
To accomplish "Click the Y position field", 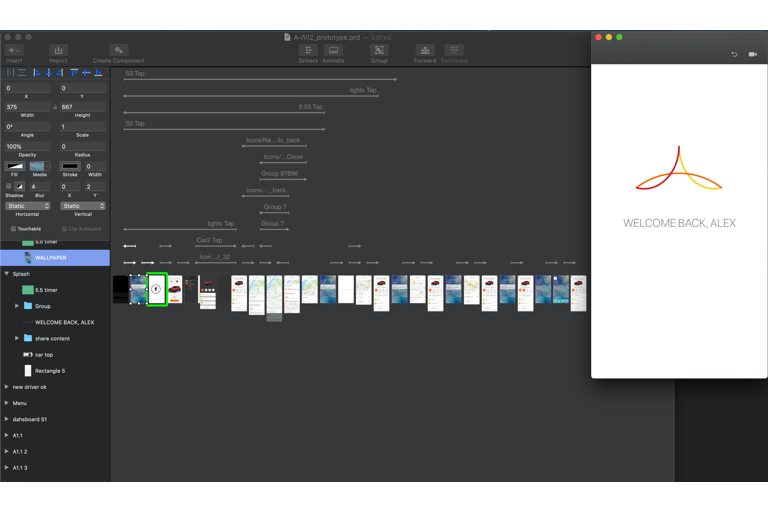I will [83, 88].
